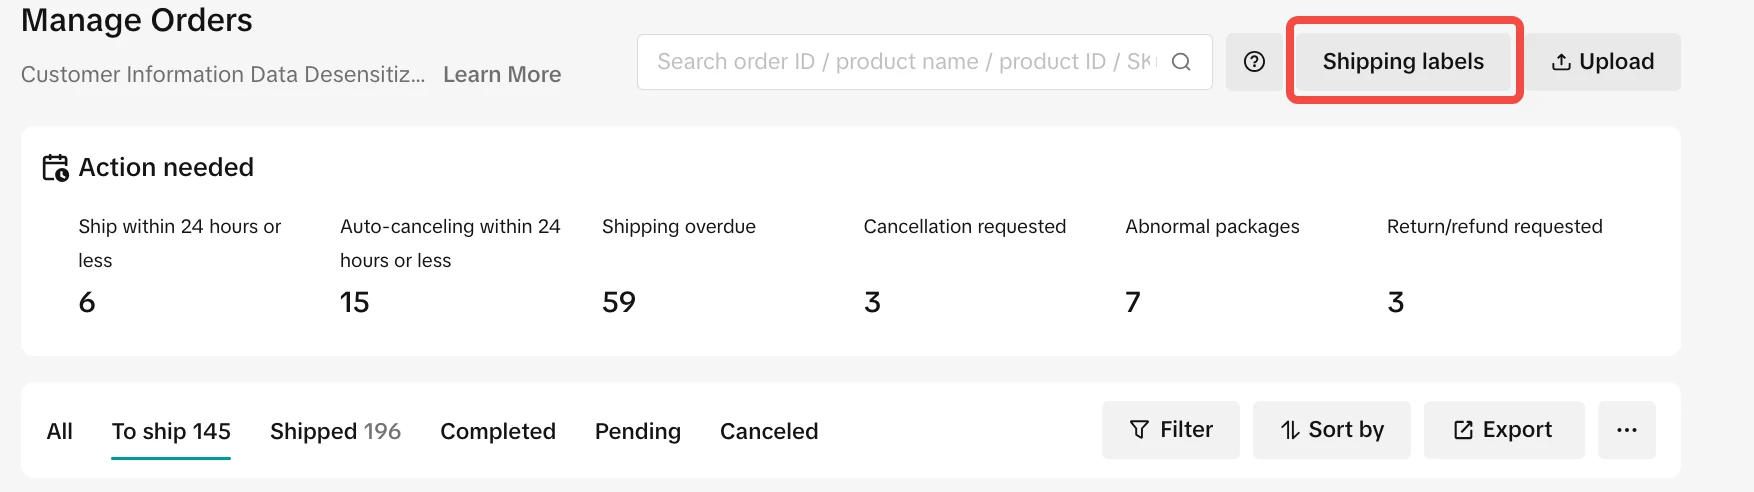Open the help question mark icon
The height and width of the screenshot is (492, 1754).
tap(1254, 62)
